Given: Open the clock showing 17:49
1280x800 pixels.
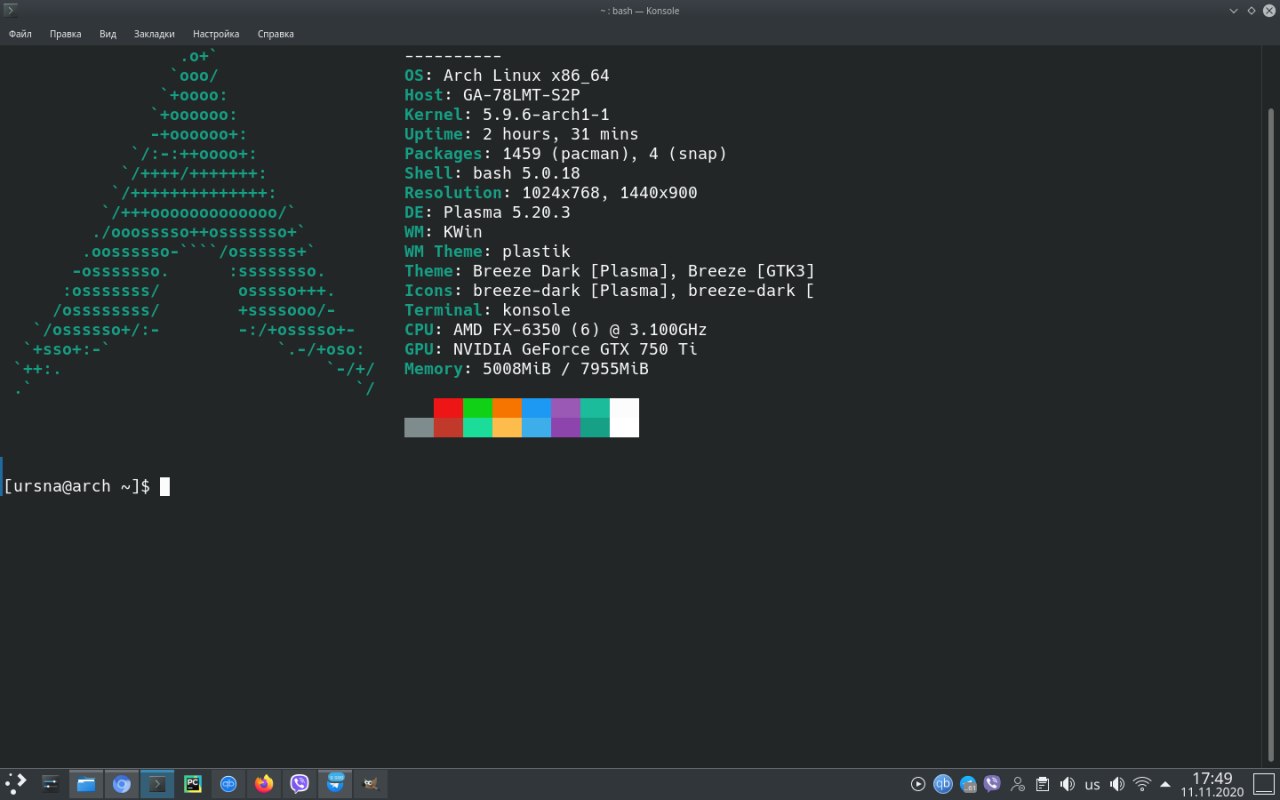Looking at the screenshot, I should [x=1212, y=784].
